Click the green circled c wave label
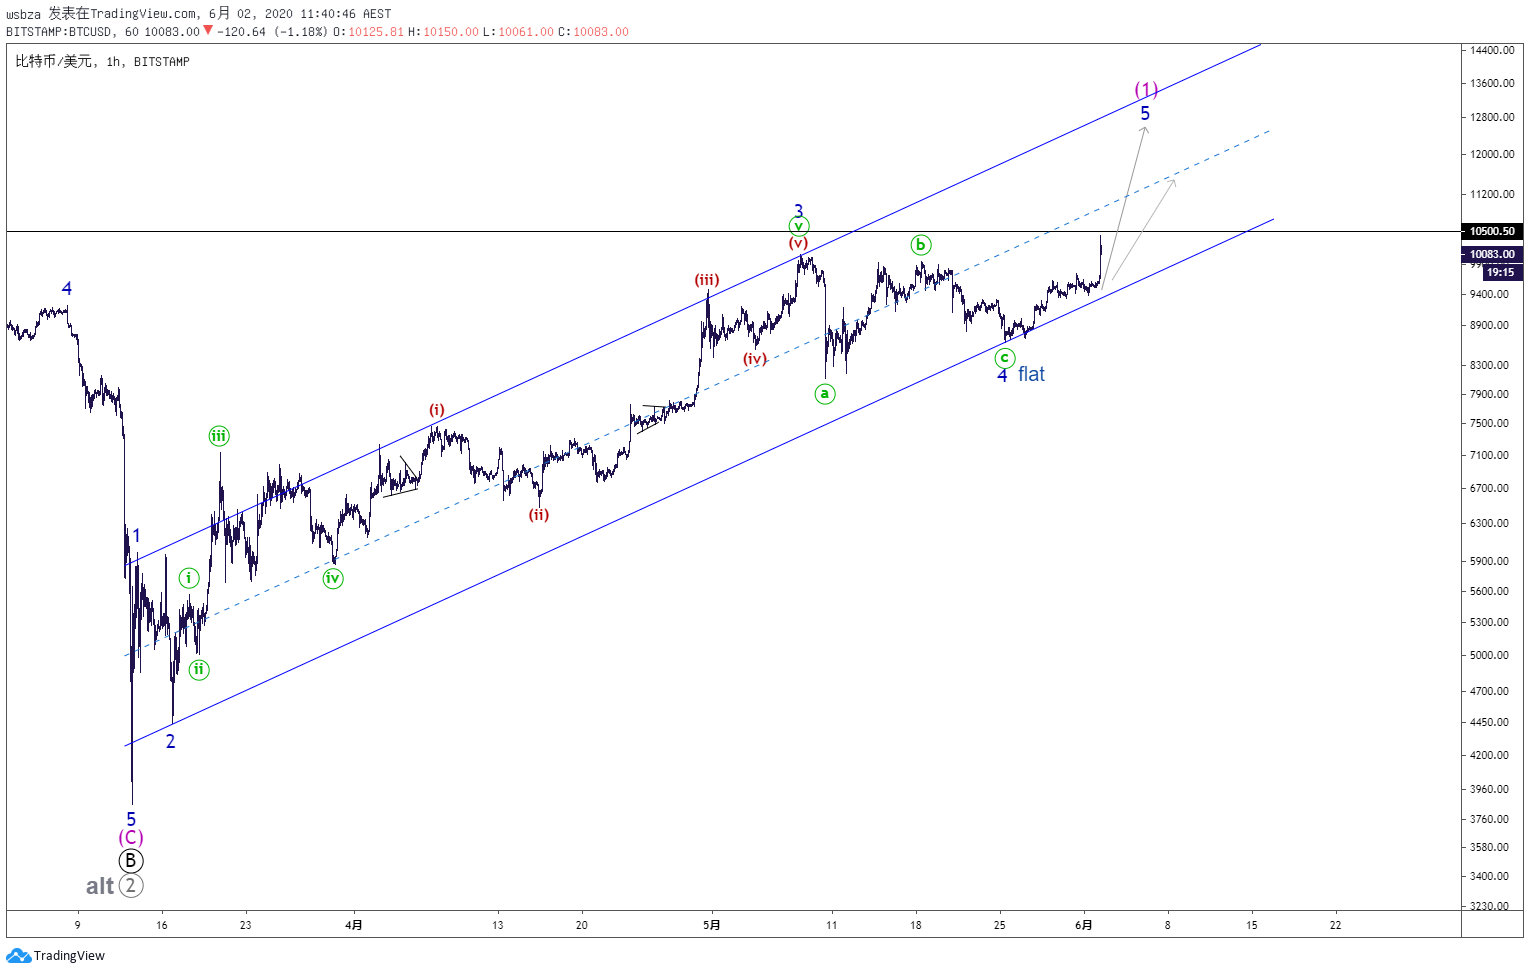This screenshot has width=1530, height=974. click(1005, 358)
